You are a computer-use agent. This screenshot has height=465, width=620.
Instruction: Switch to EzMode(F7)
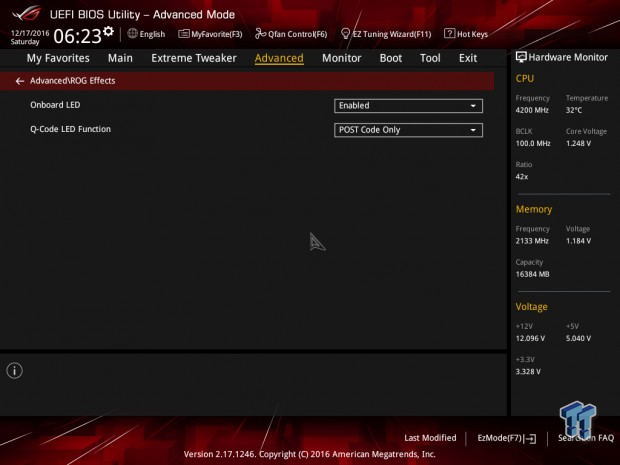click(507, 438)
